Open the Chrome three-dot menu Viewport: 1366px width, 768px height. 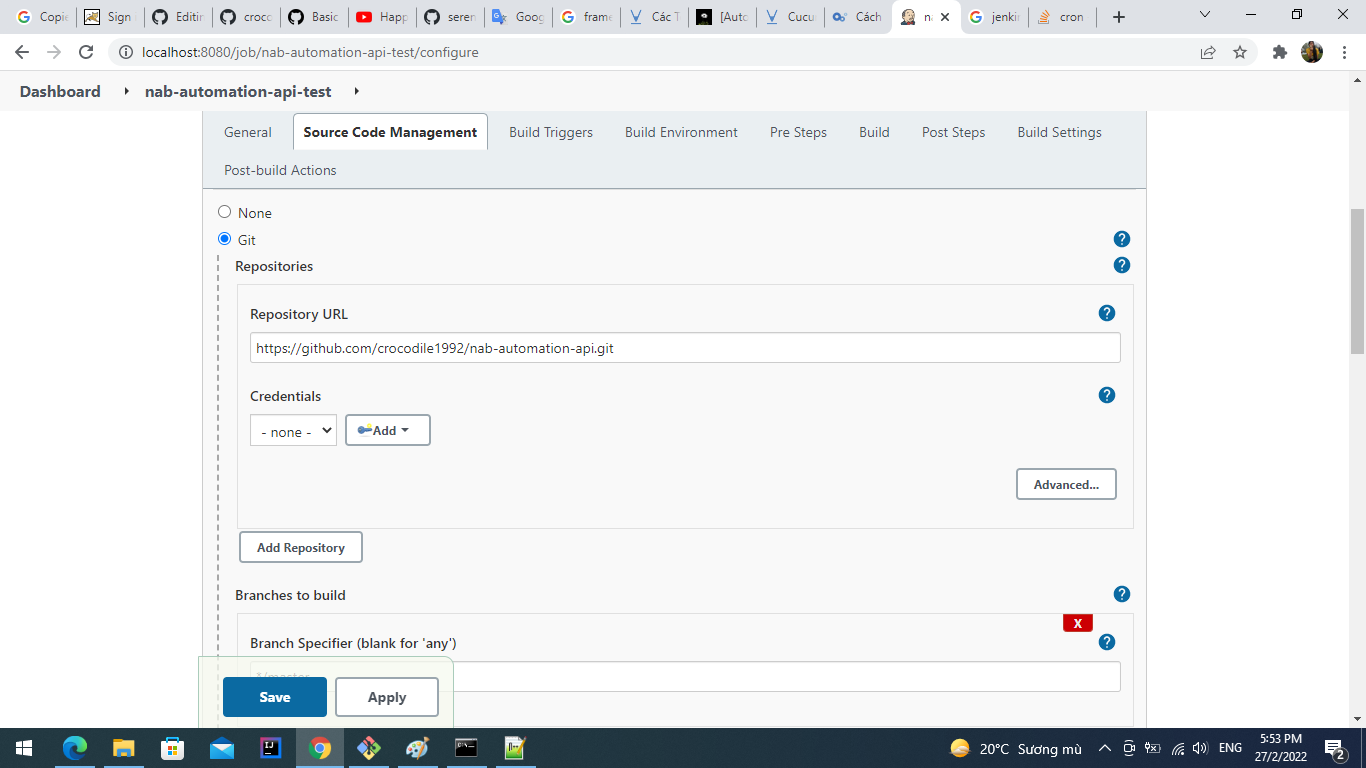(x=1344, y=52)
